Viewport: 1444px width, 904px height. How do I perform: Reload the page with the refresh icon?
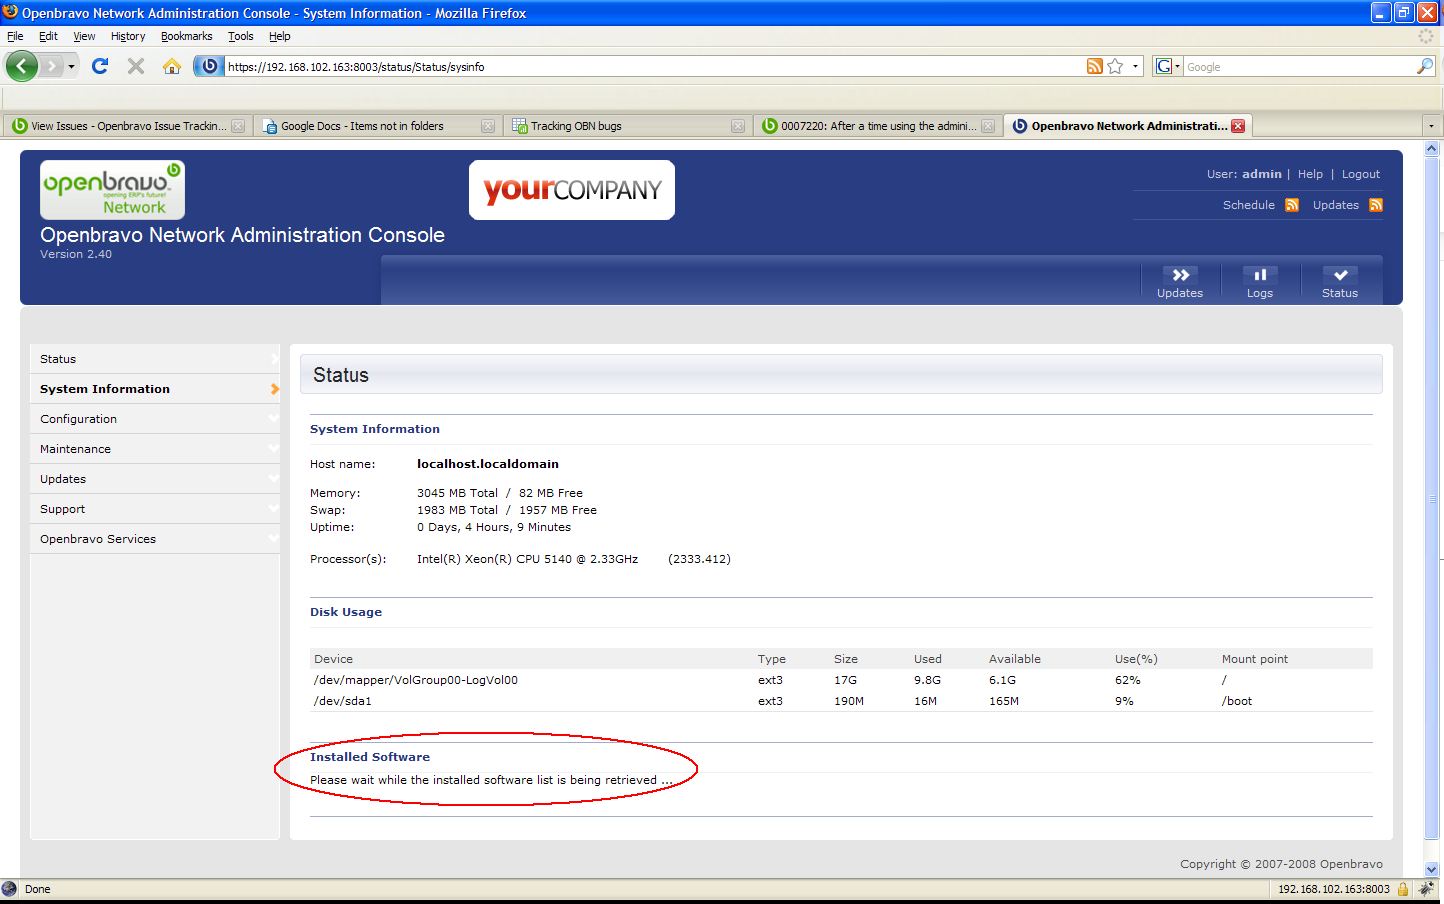100,66
